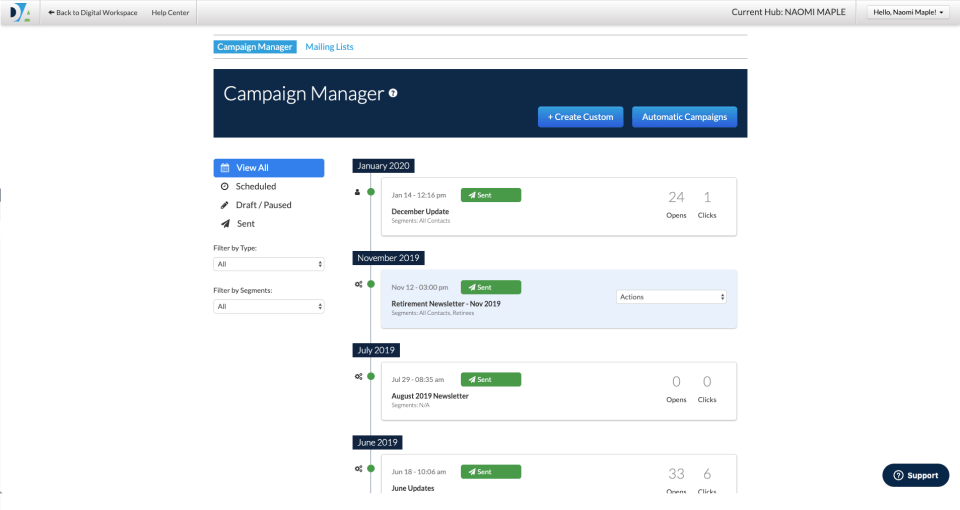The image size is (960, 510).
Task: Click the pencil icon beside Draft / Paused
Action: 225,205
